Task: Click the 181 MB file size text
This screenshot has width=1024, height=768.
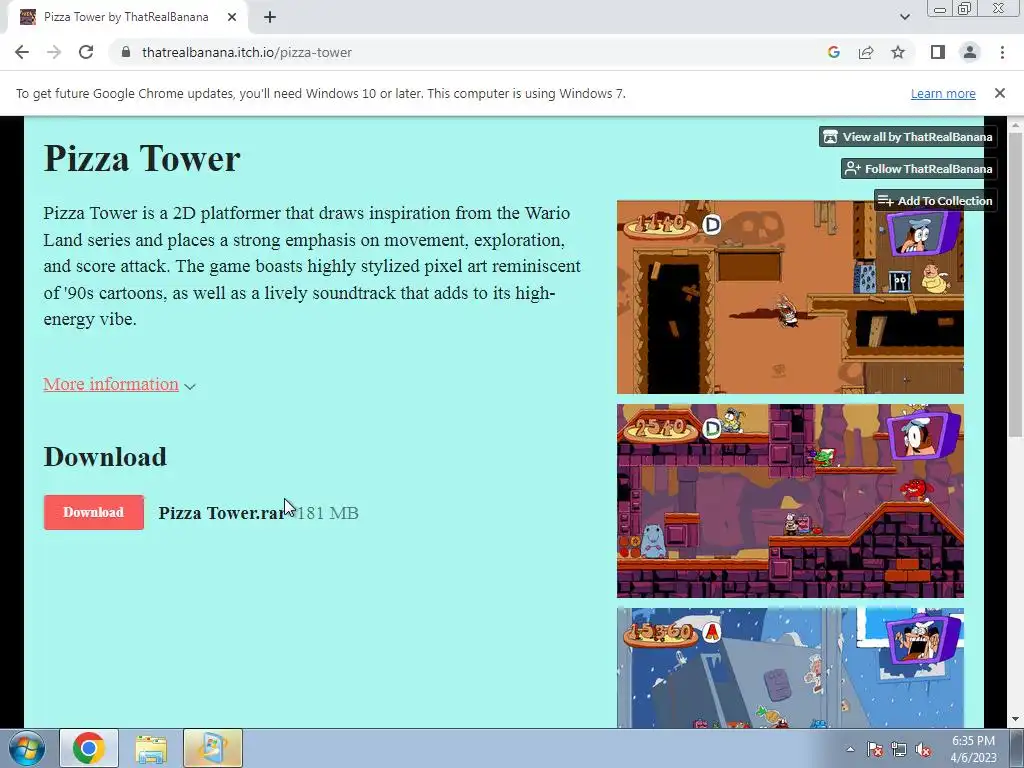Action: pyautogui.click(x=327, y=513)
